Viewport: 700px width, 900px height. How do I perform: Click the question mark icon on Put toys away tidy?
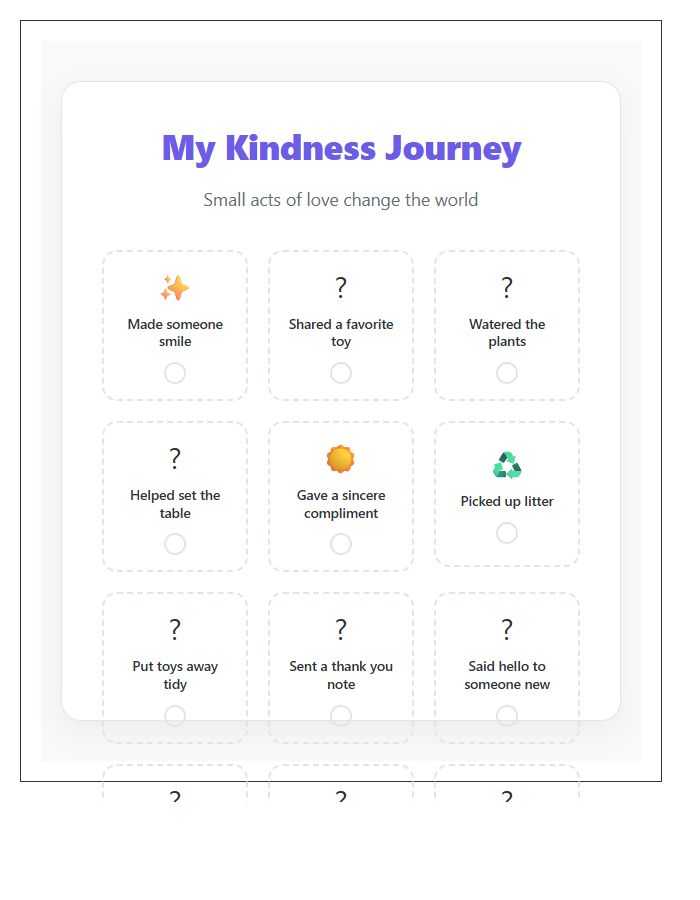175,629
